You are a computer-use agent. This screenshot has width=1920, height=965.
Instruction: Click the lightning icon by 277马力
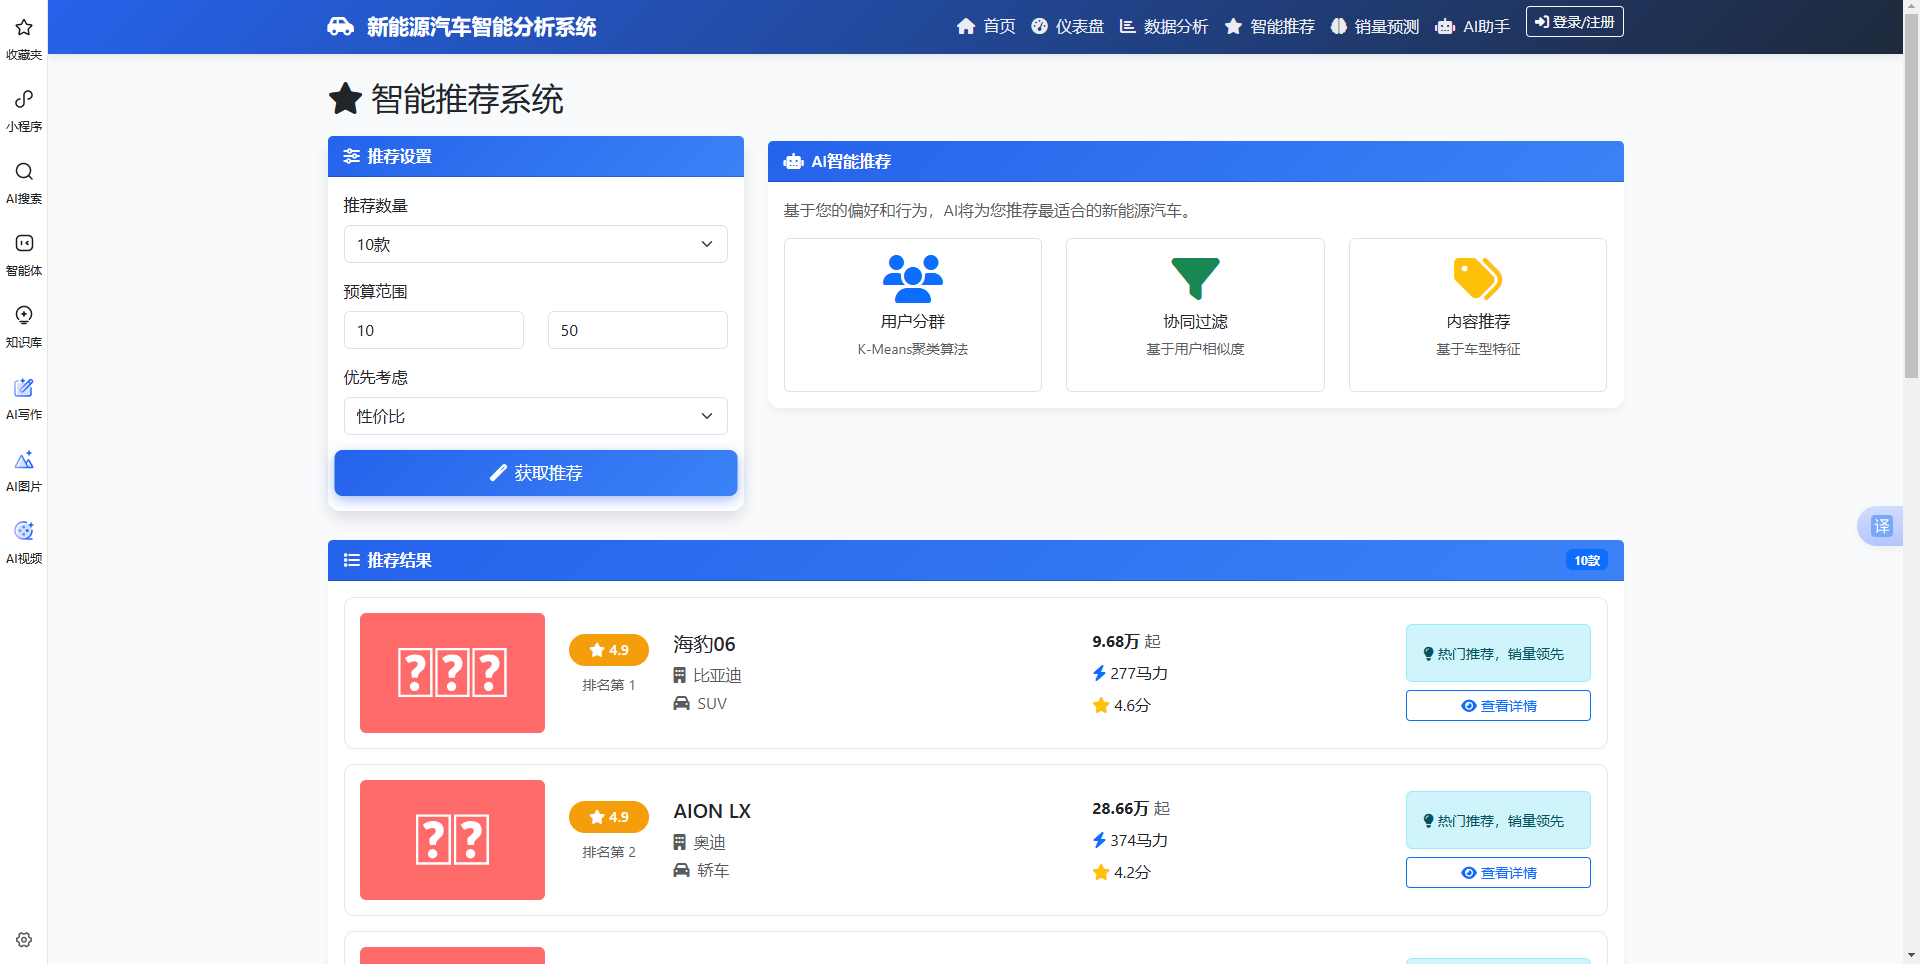1099,674
